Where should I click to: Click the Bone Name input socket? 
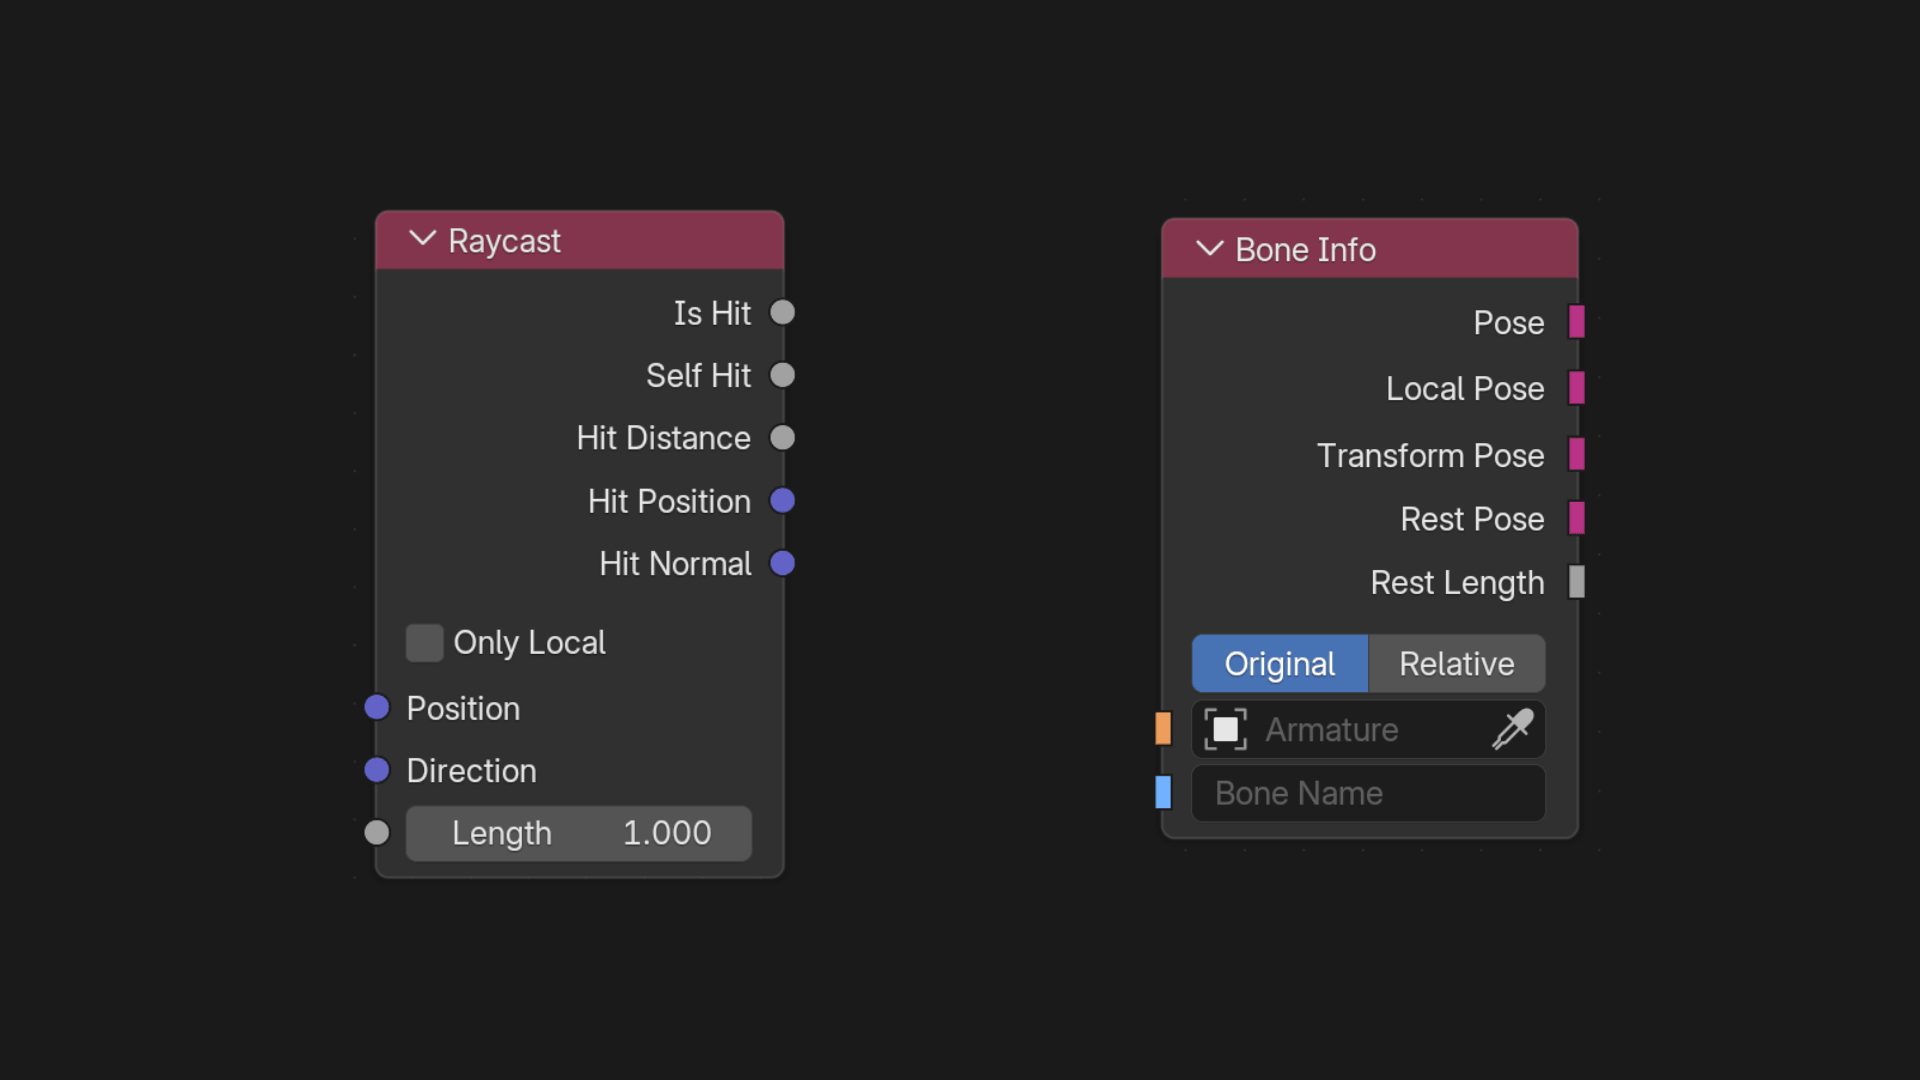coord(1163,792)
